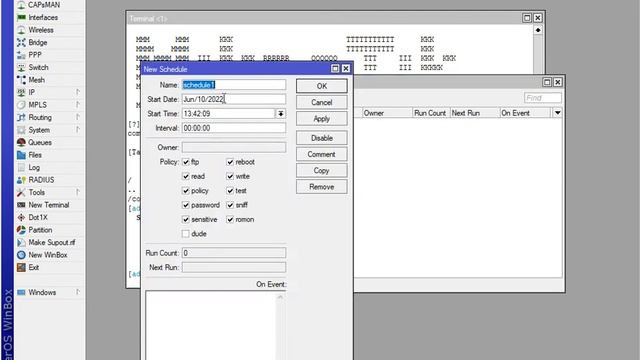Select the IP menu icon
640x360 pixels.
21,93
